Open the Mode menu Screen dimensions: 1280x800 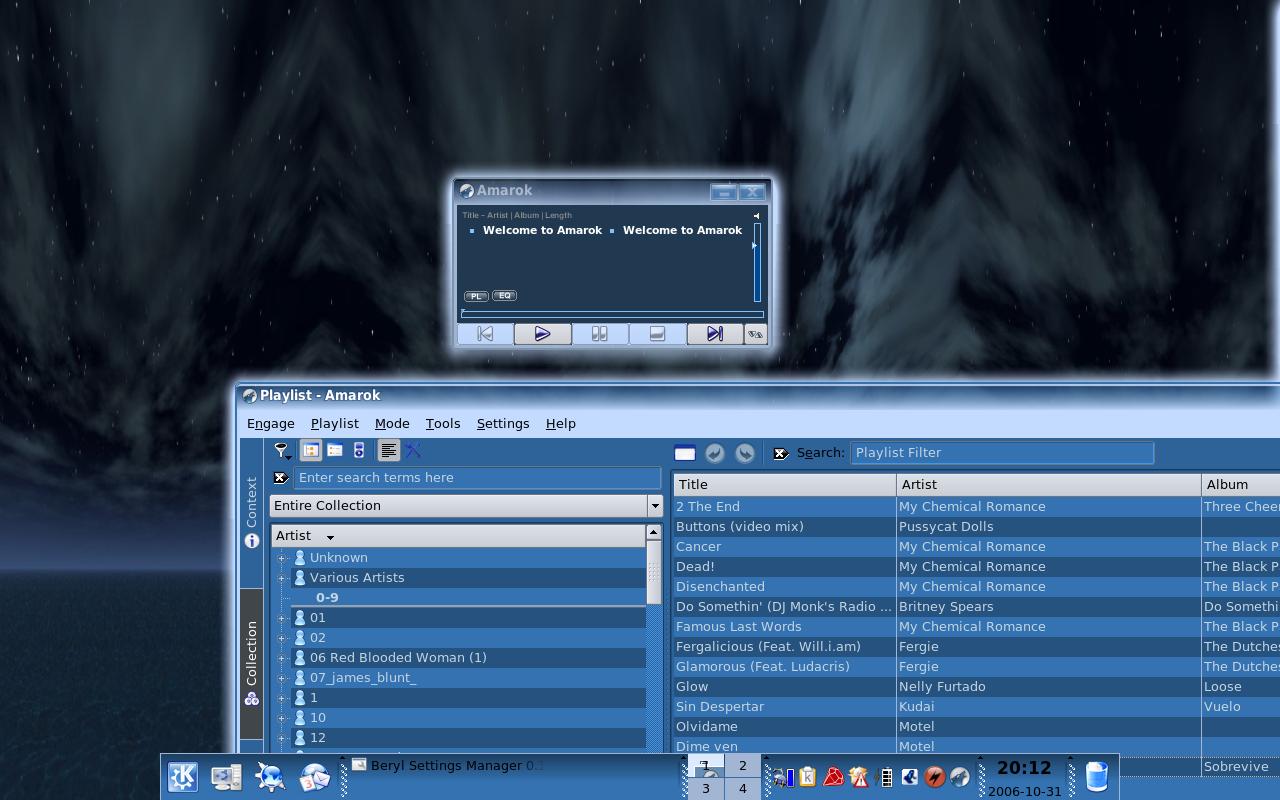(x=392, y=424)
